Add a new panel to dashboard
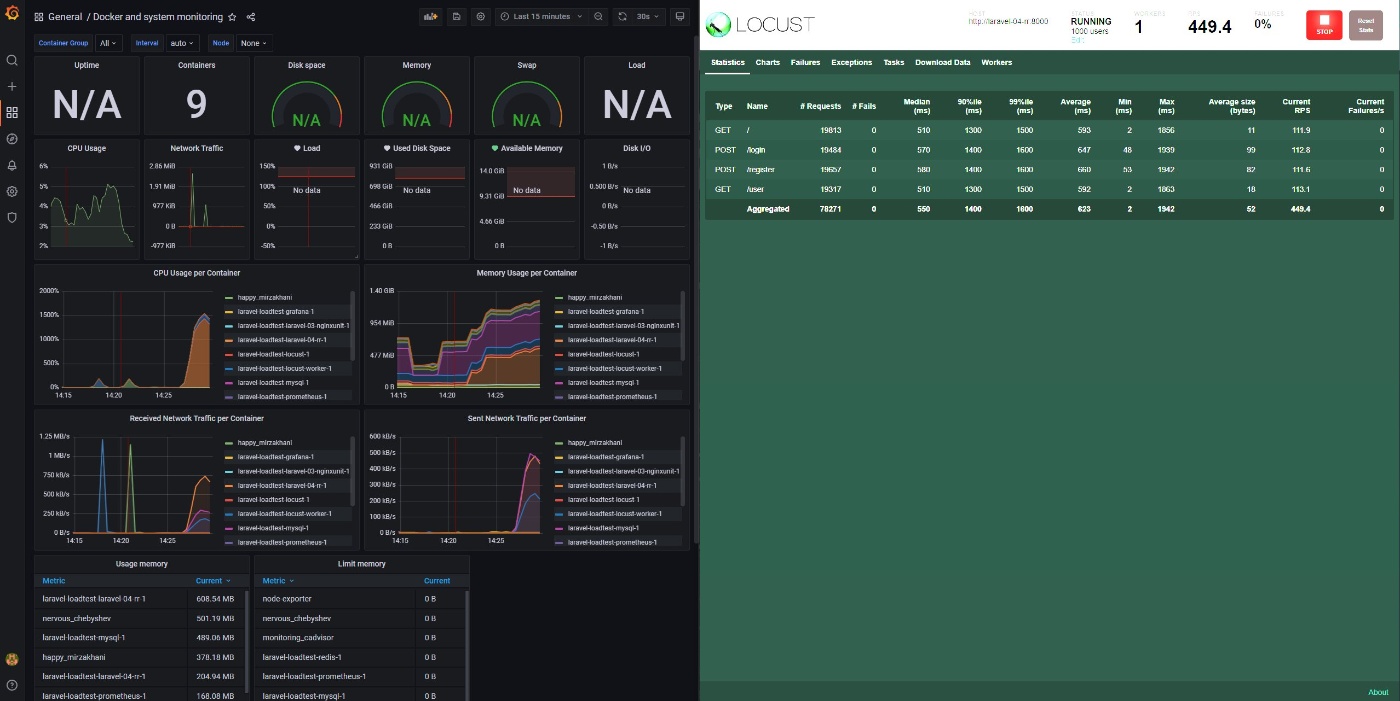 (x=431, y=17)
